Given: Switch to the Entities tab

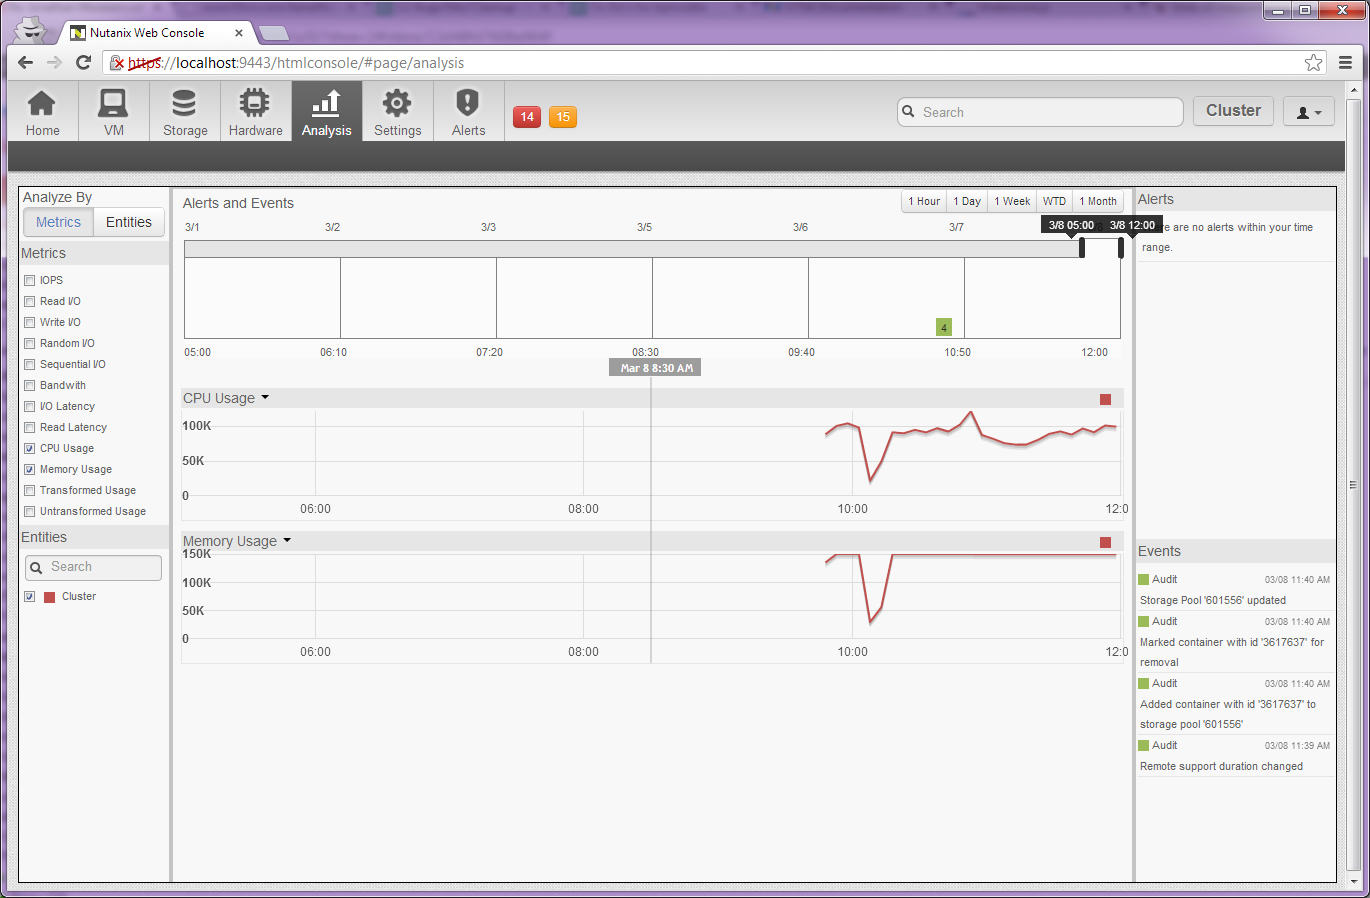Looking at the screenshot, I should coord(129,222).
